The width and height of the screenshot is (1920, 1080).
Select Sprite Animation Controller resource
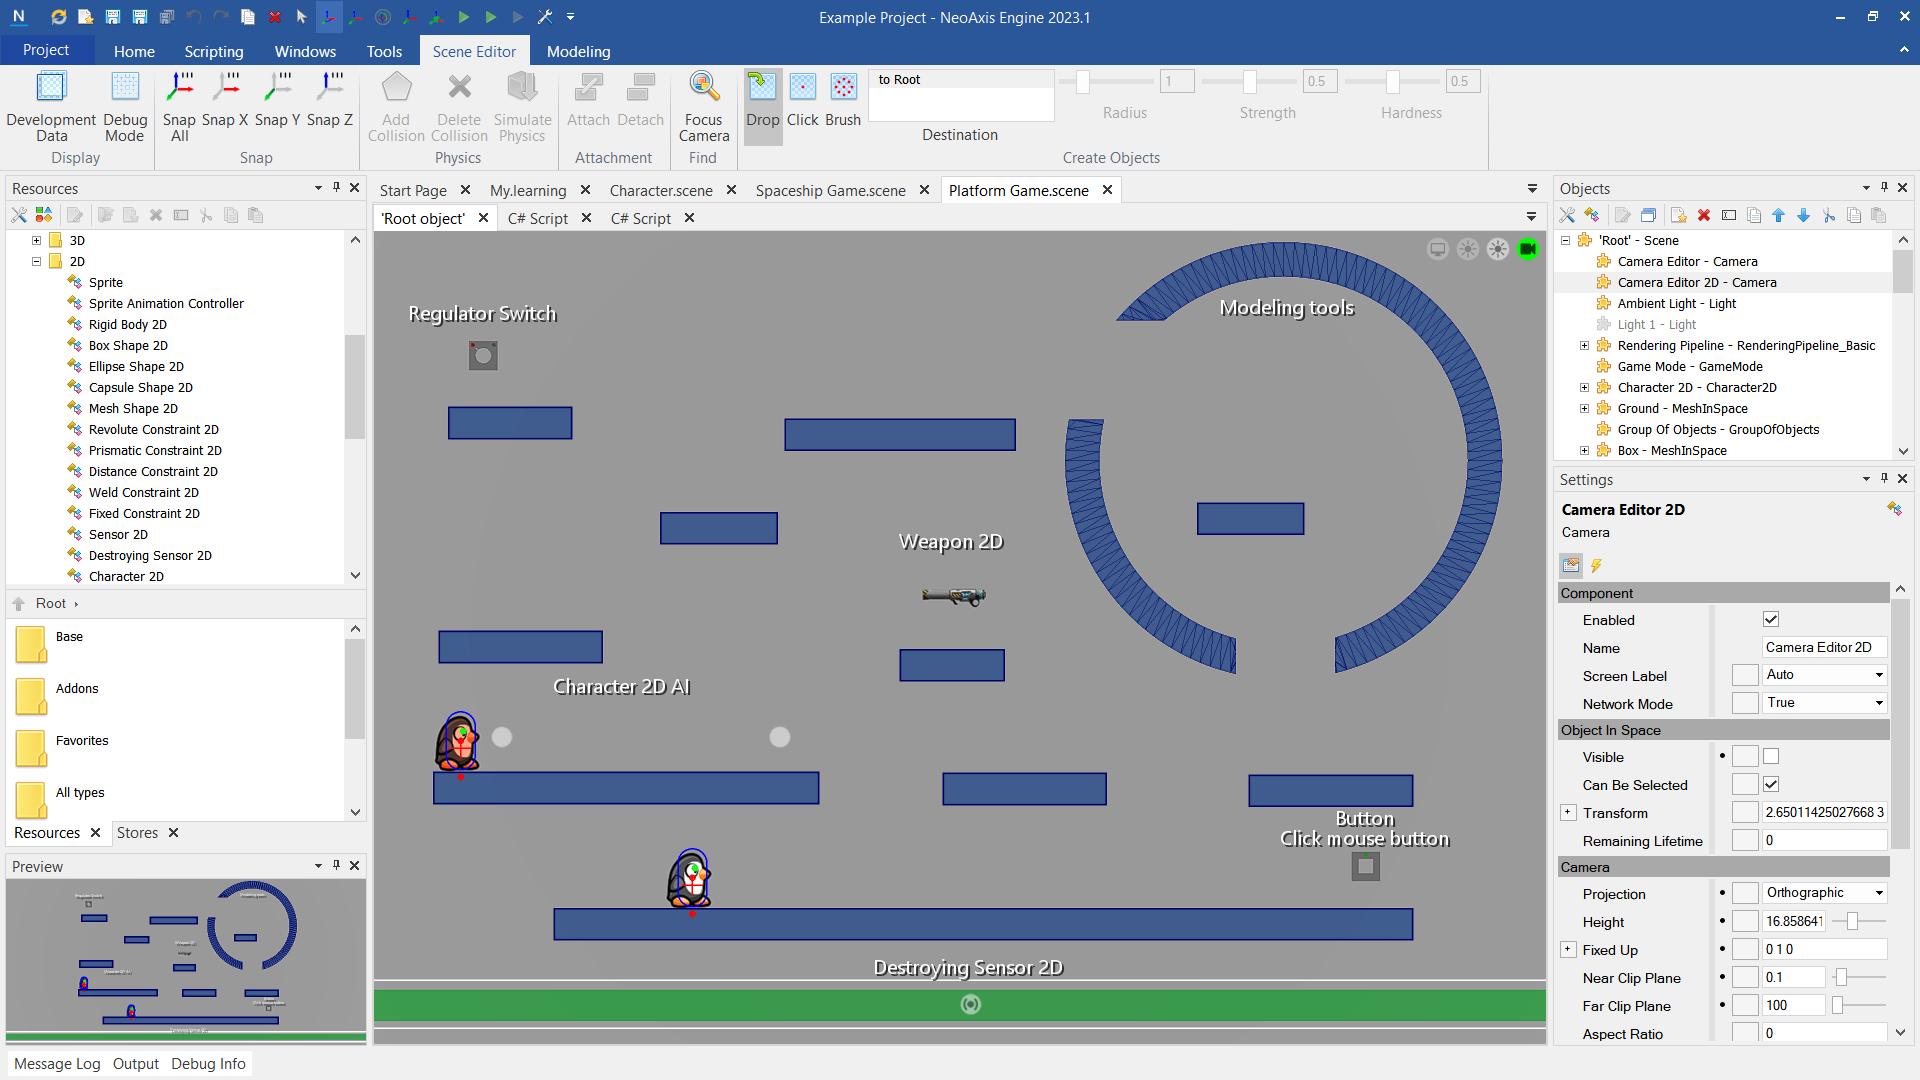(166, 303)
